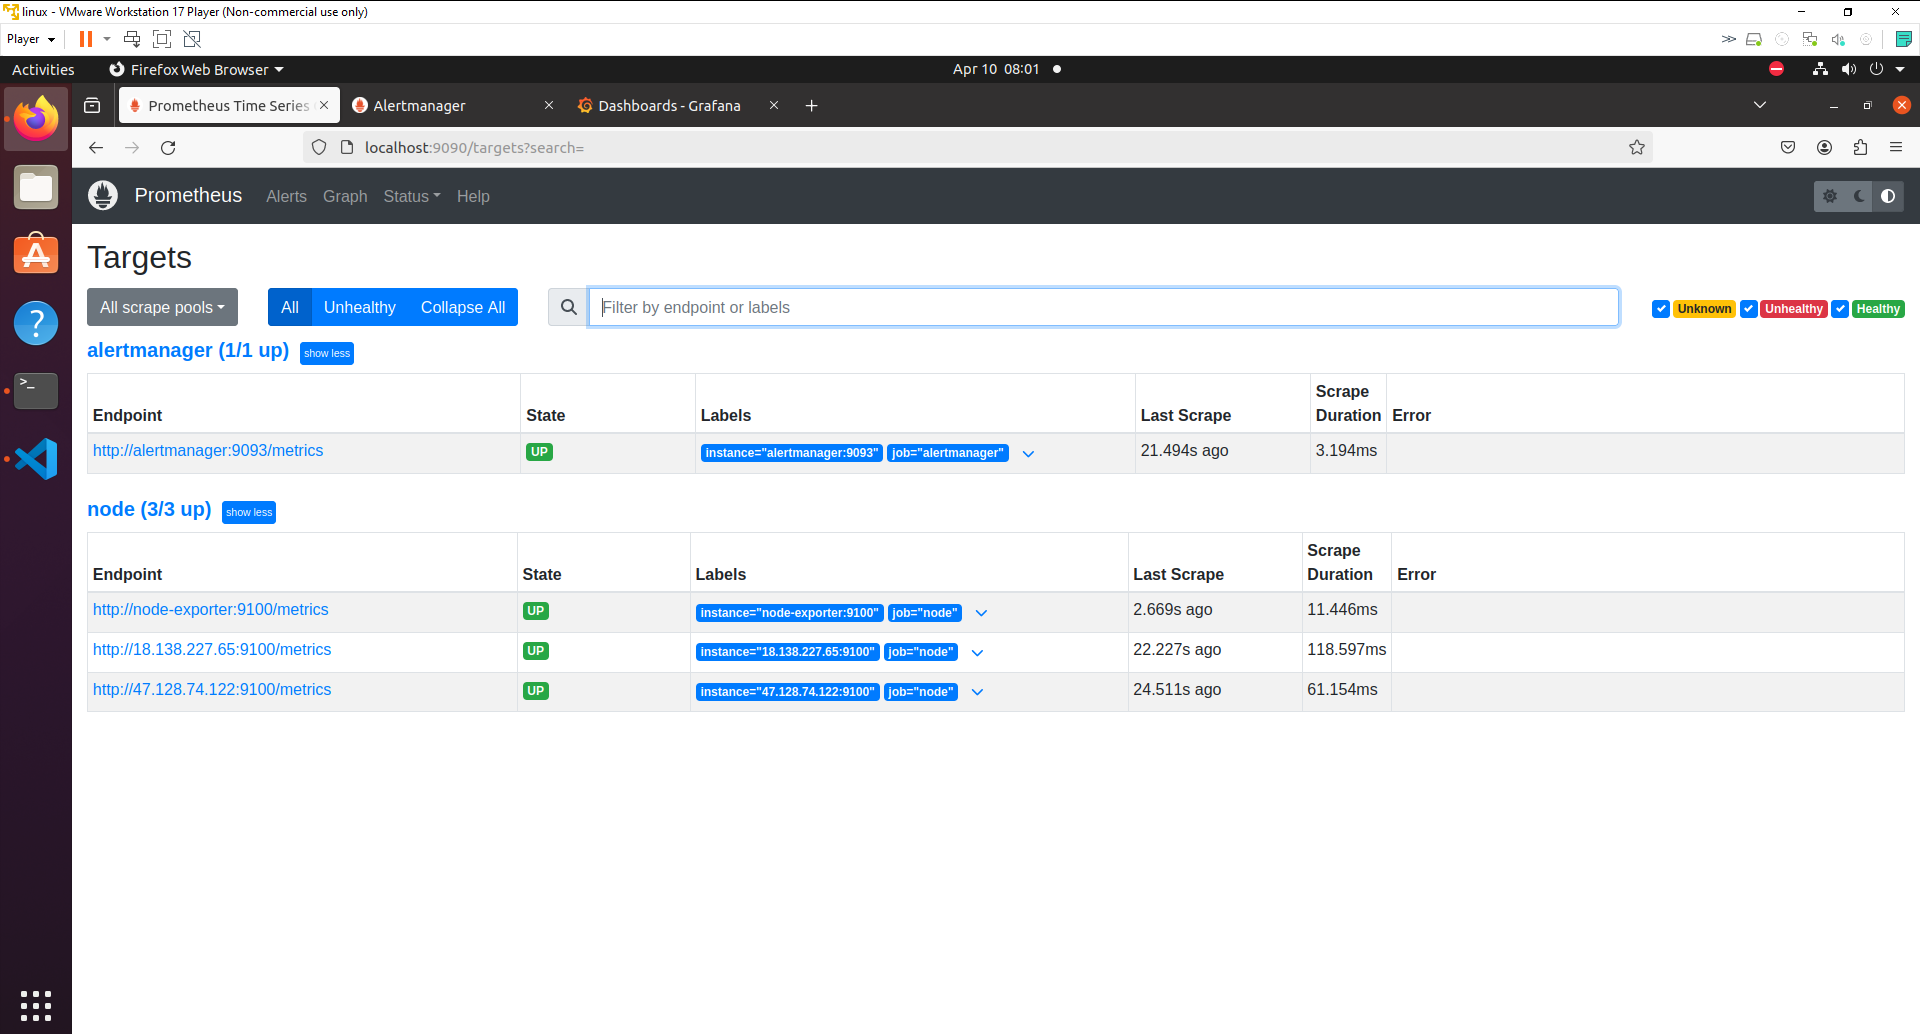Open Terminal from the dock

tap(36, 391)
